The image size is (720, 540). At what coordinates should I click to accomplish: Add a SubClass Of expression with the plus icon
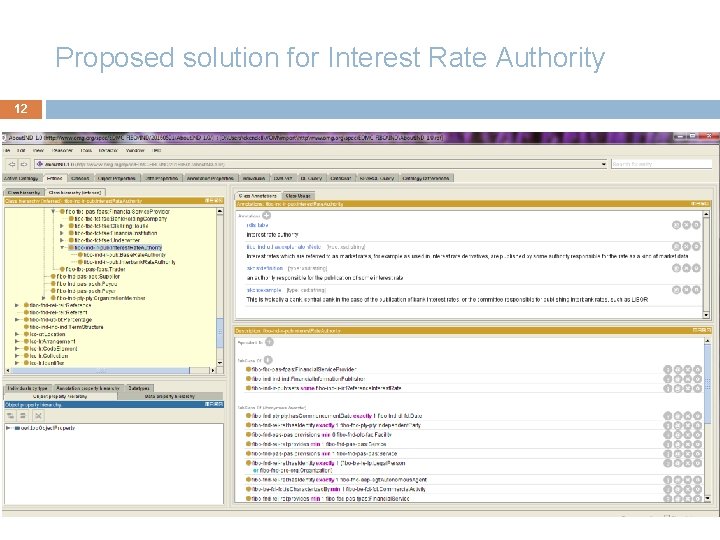tap(268, 360)
